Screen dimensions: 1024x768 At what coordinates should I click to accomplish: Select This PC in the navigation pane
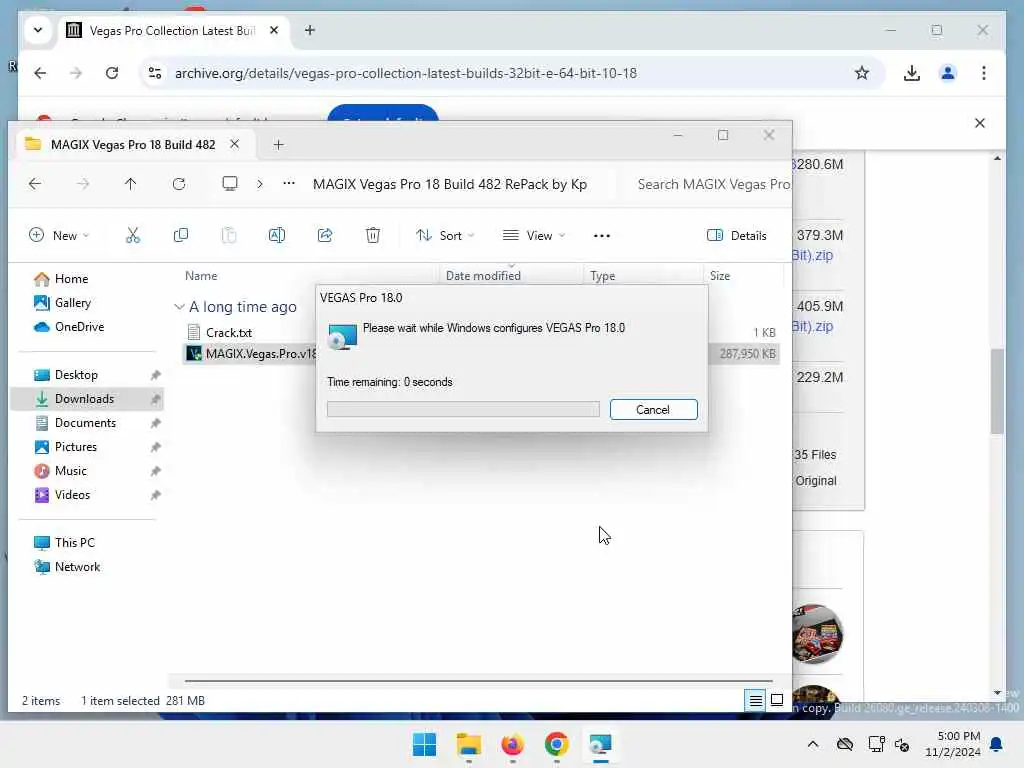(74, 543)
